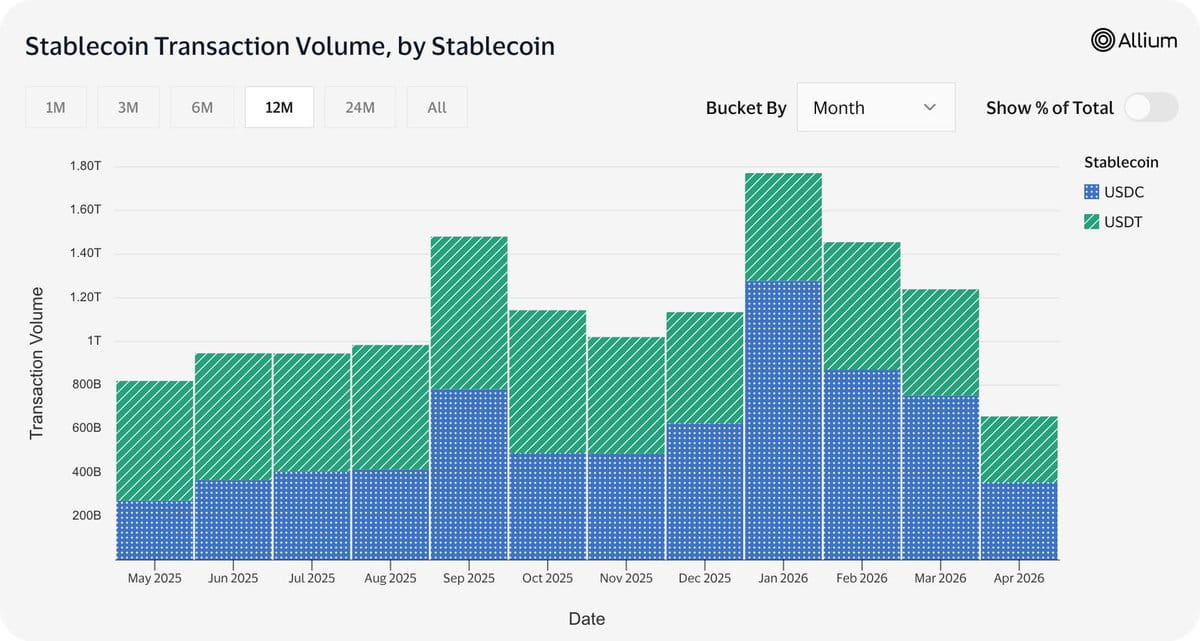
Task: Click the Aug 2025 USDC bar segment
Action: [x=390, y=514]
